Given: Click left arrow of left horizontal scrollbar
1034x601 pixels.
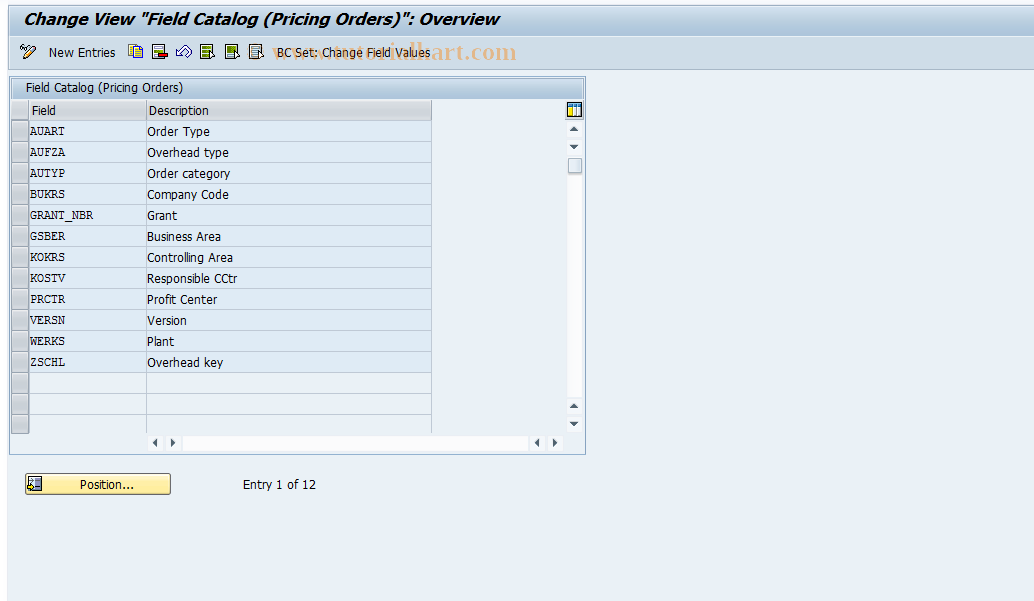Looking at the screenshot, I should pos(155,443).
